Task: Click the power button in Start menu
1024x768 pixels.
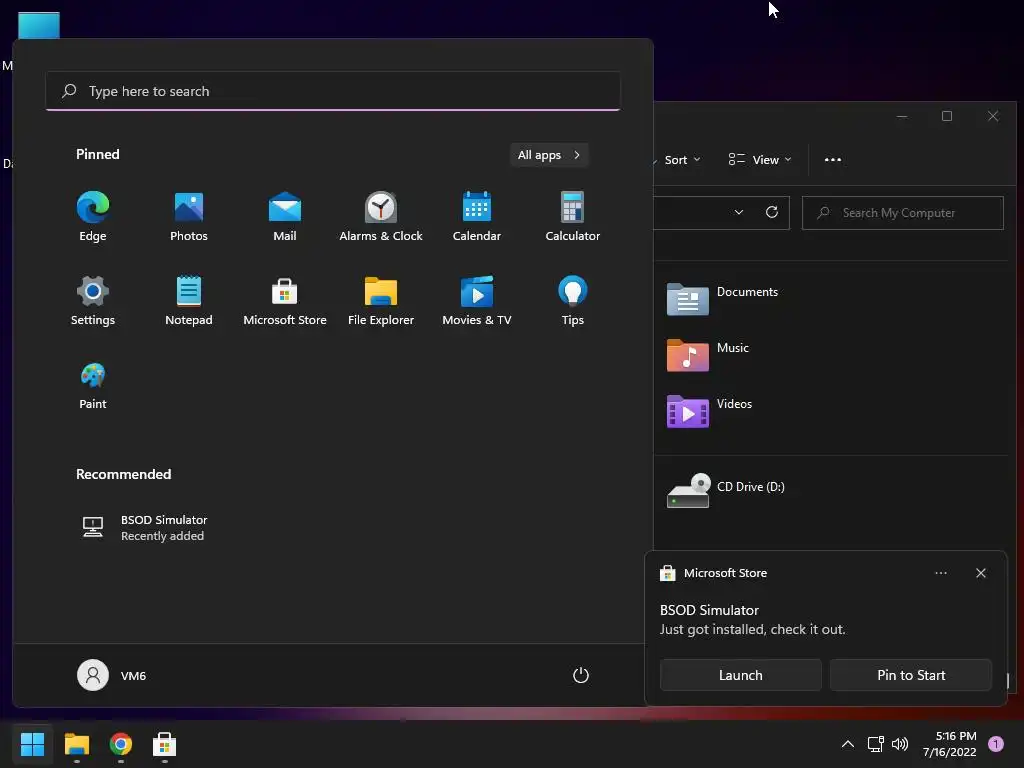Action: 581,675
